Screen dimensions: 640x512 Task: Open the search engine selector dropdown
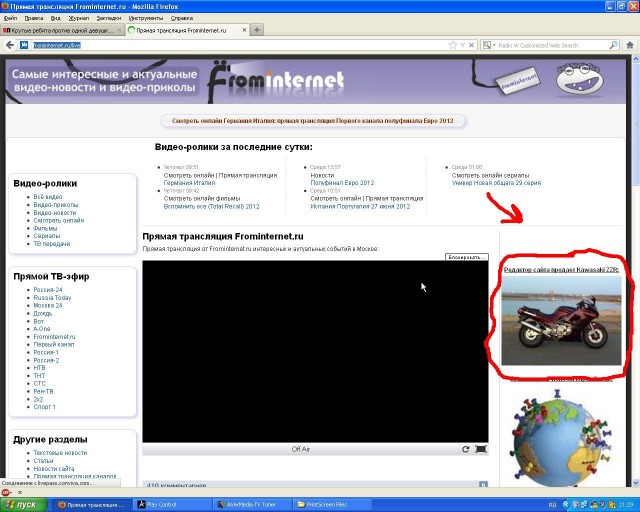click(x=488, y=45)
